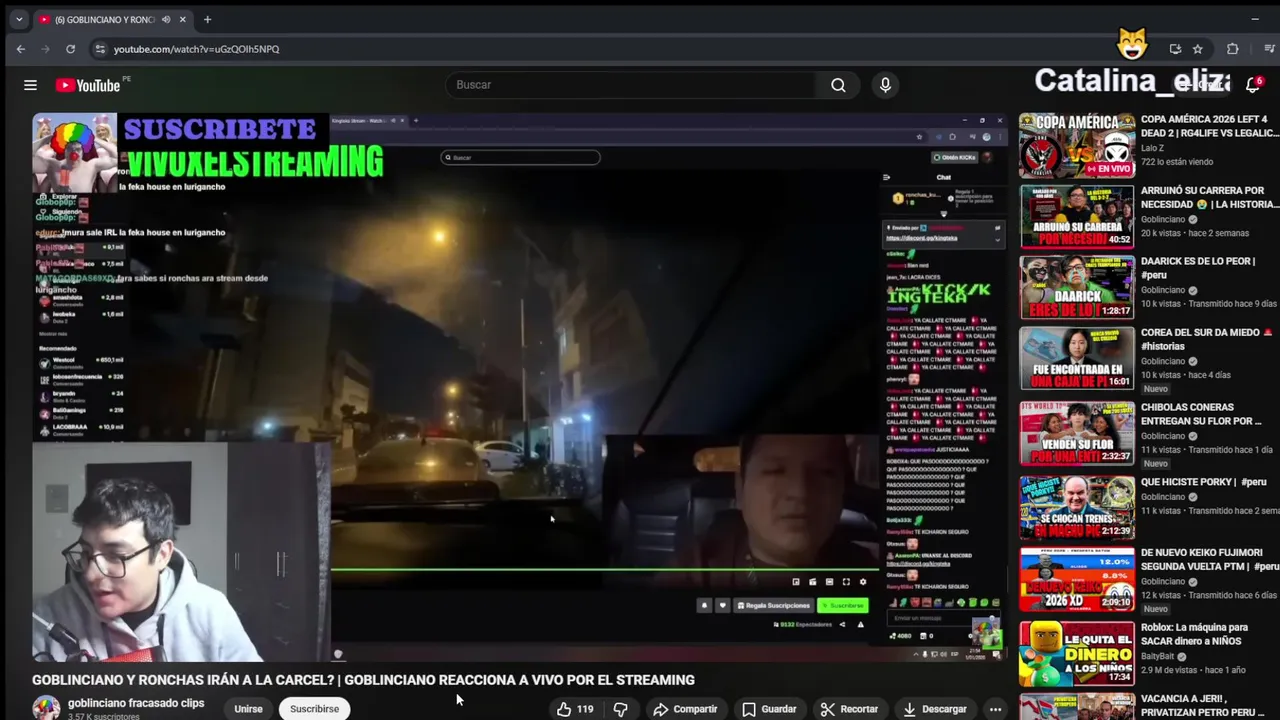Open COREA DEL SUR DA MIEDO title

[1206, 339]
